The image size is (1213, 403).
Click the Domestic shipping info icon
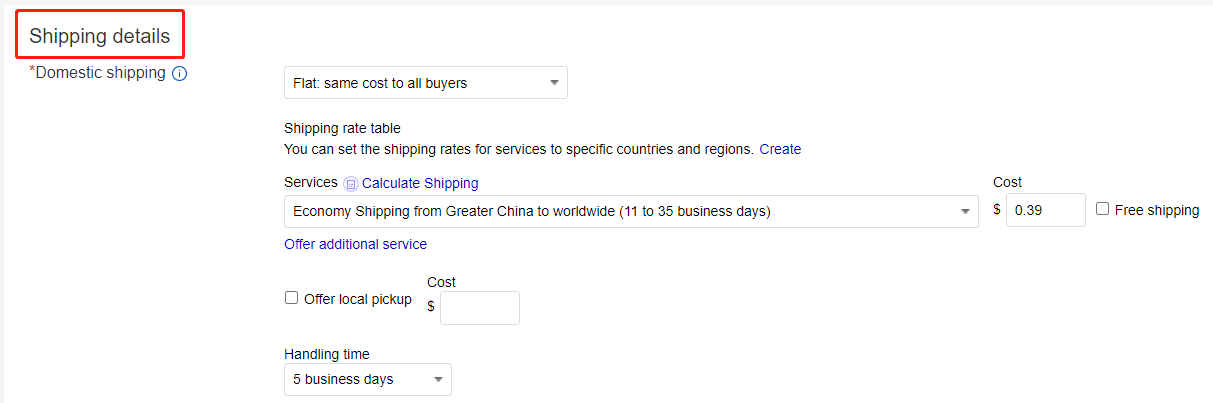pos(180,73)
